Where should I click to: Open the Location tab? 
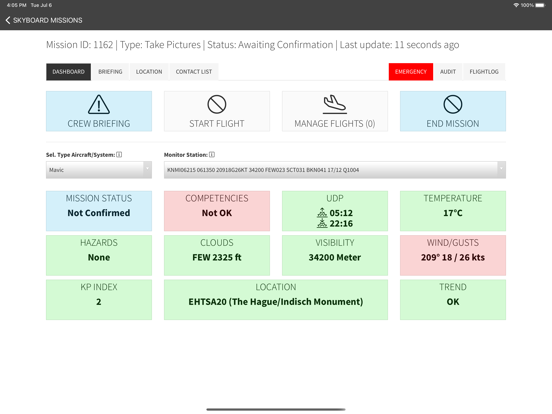(x=149, y=72)
